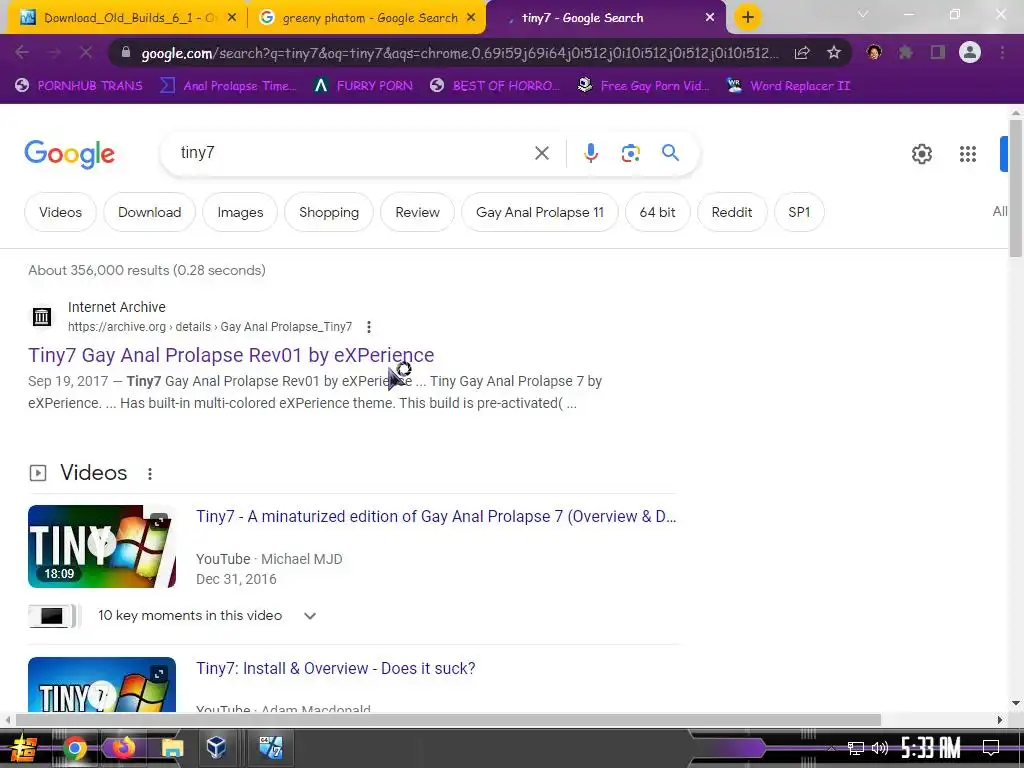Open the Google apps grid

tap(968, 154)
